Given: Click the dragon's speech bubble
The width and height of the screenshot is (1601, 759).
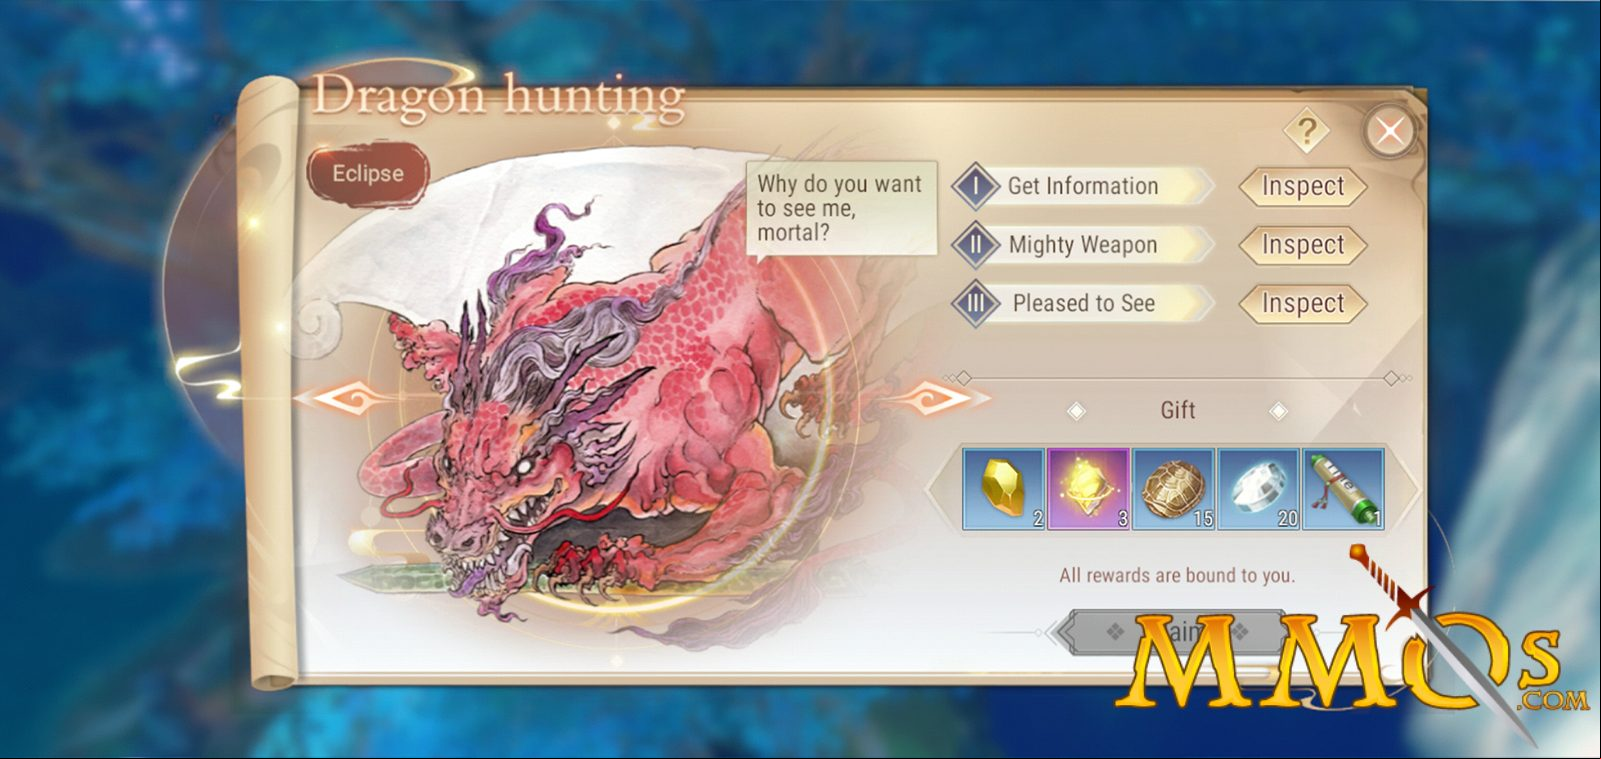Looking at the screenshot, I should pos(841,209).
